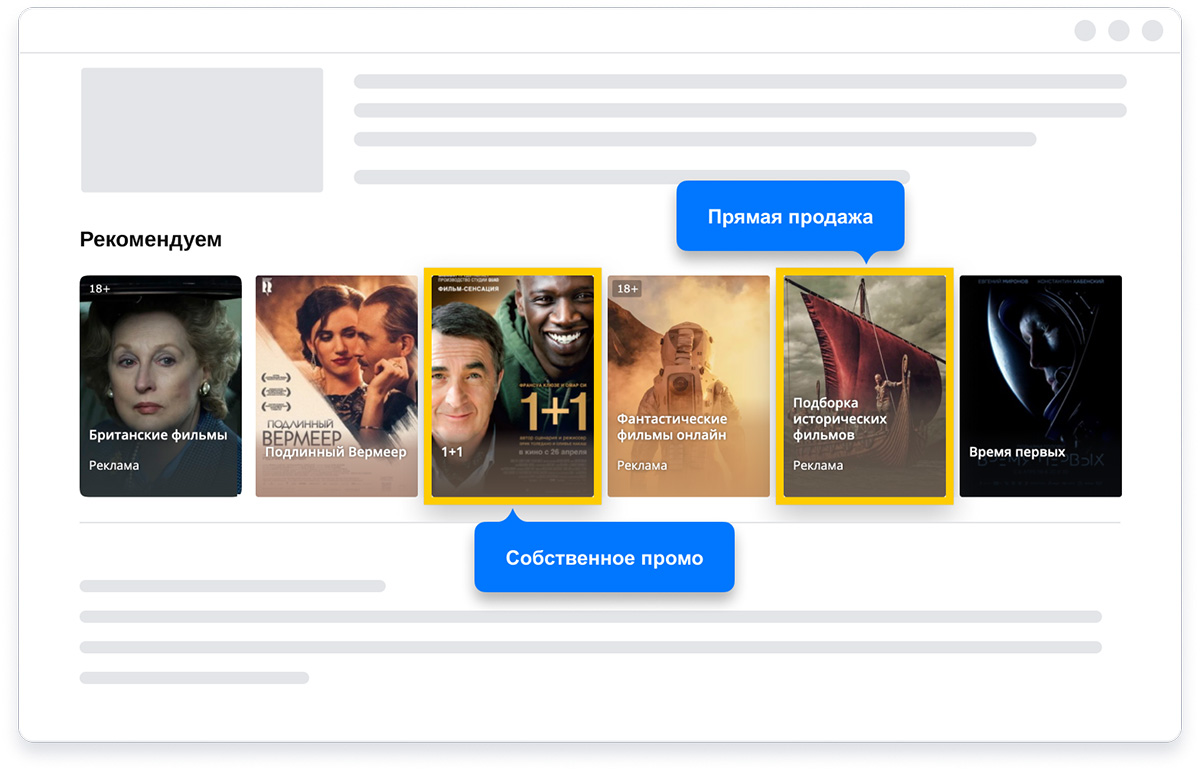
Task: Click the Прямая продажа callout bubble
Action: (x=790, y=217)
